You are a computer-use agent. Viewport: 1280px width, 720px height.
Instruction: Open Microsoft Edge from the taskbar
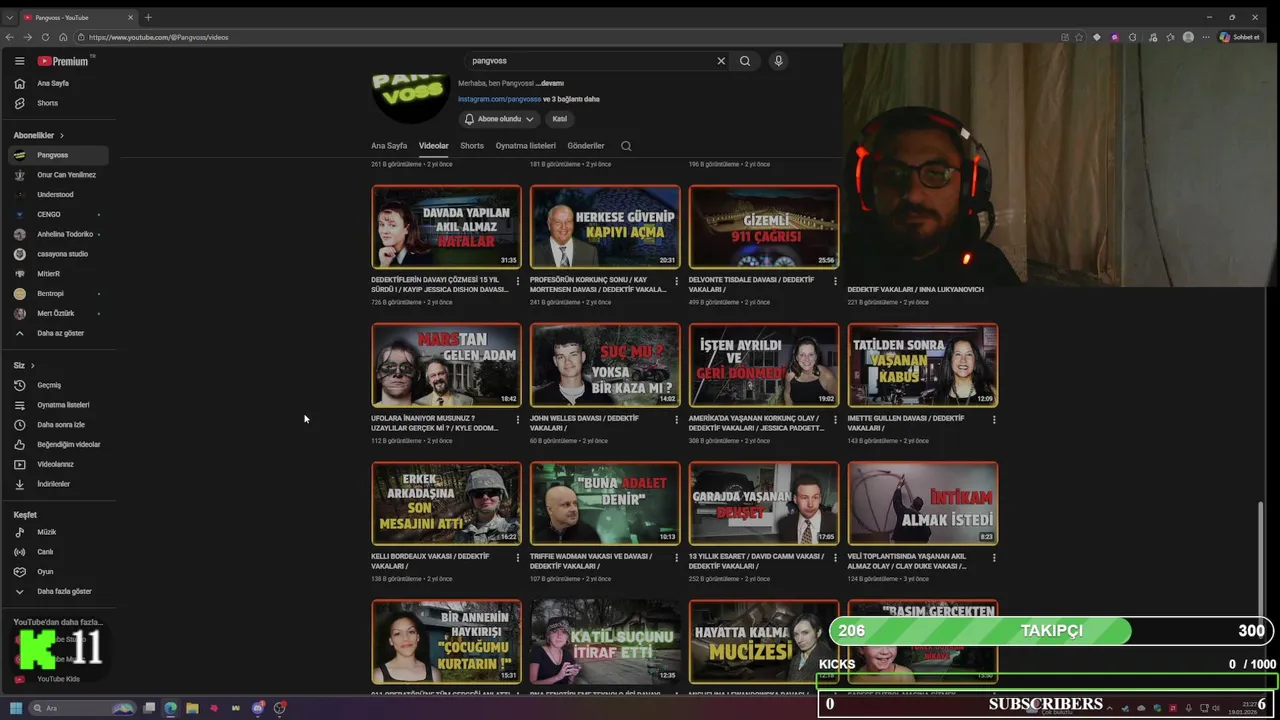coord(170,708)
